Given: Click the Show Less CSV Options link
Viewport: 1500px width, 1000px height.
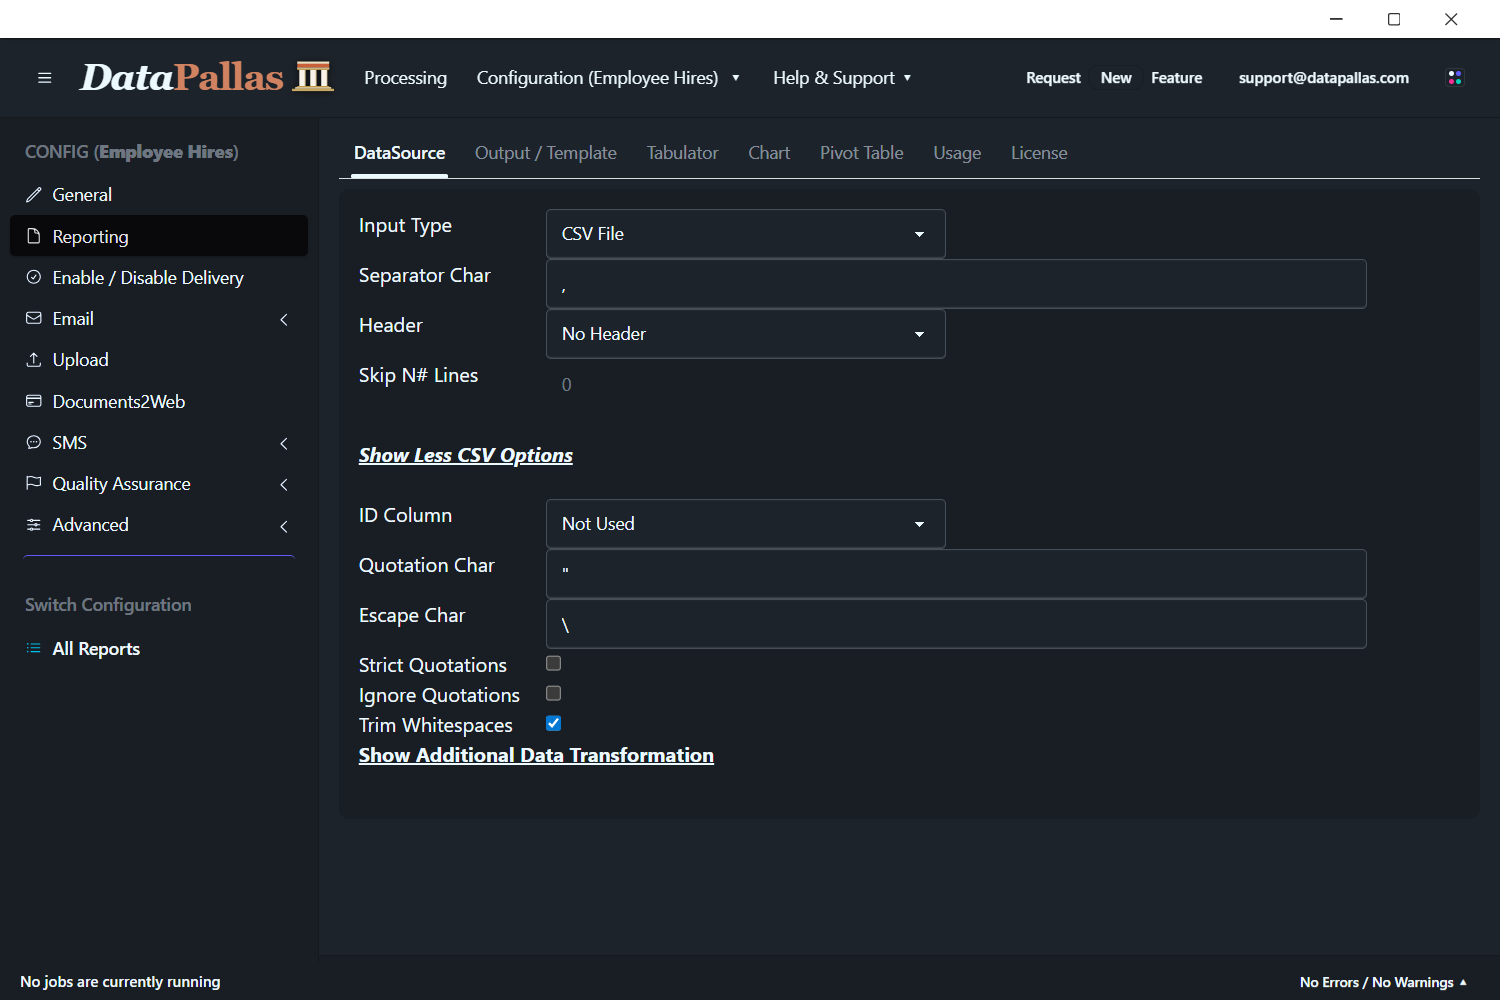Looking at the screenshot, I should (x=466, y=455).
